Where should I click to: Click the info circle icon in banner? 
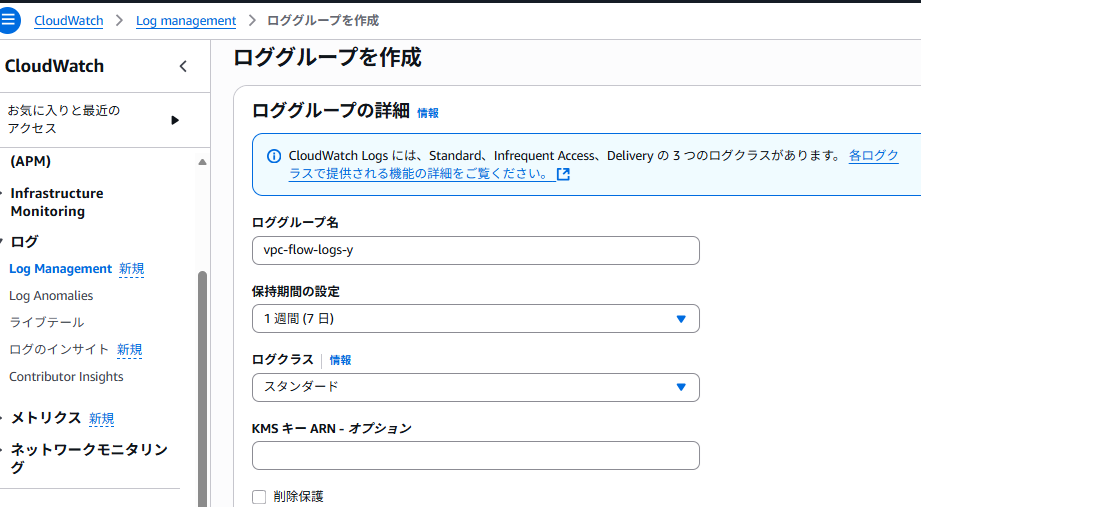pos(274,156)
